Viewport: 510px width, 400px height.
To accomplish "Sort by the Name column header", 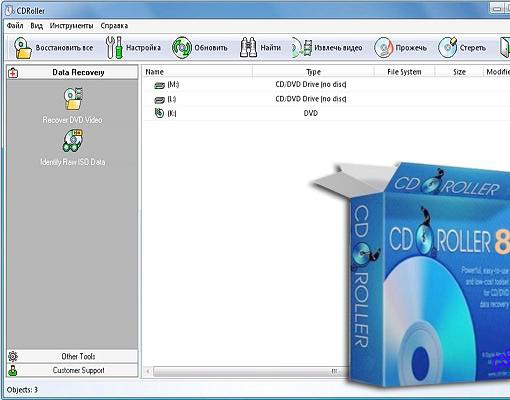I will [x=197, y=72].
